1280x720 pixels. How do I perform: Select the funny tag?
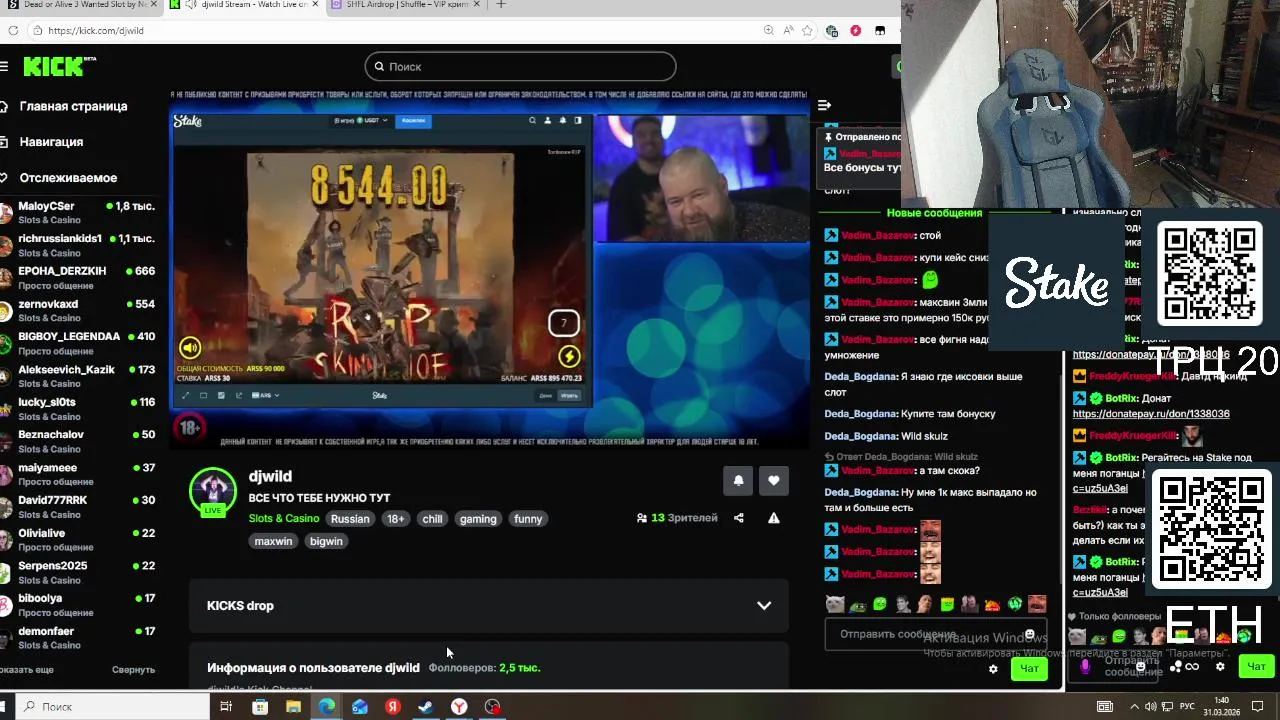pos(528,519)
